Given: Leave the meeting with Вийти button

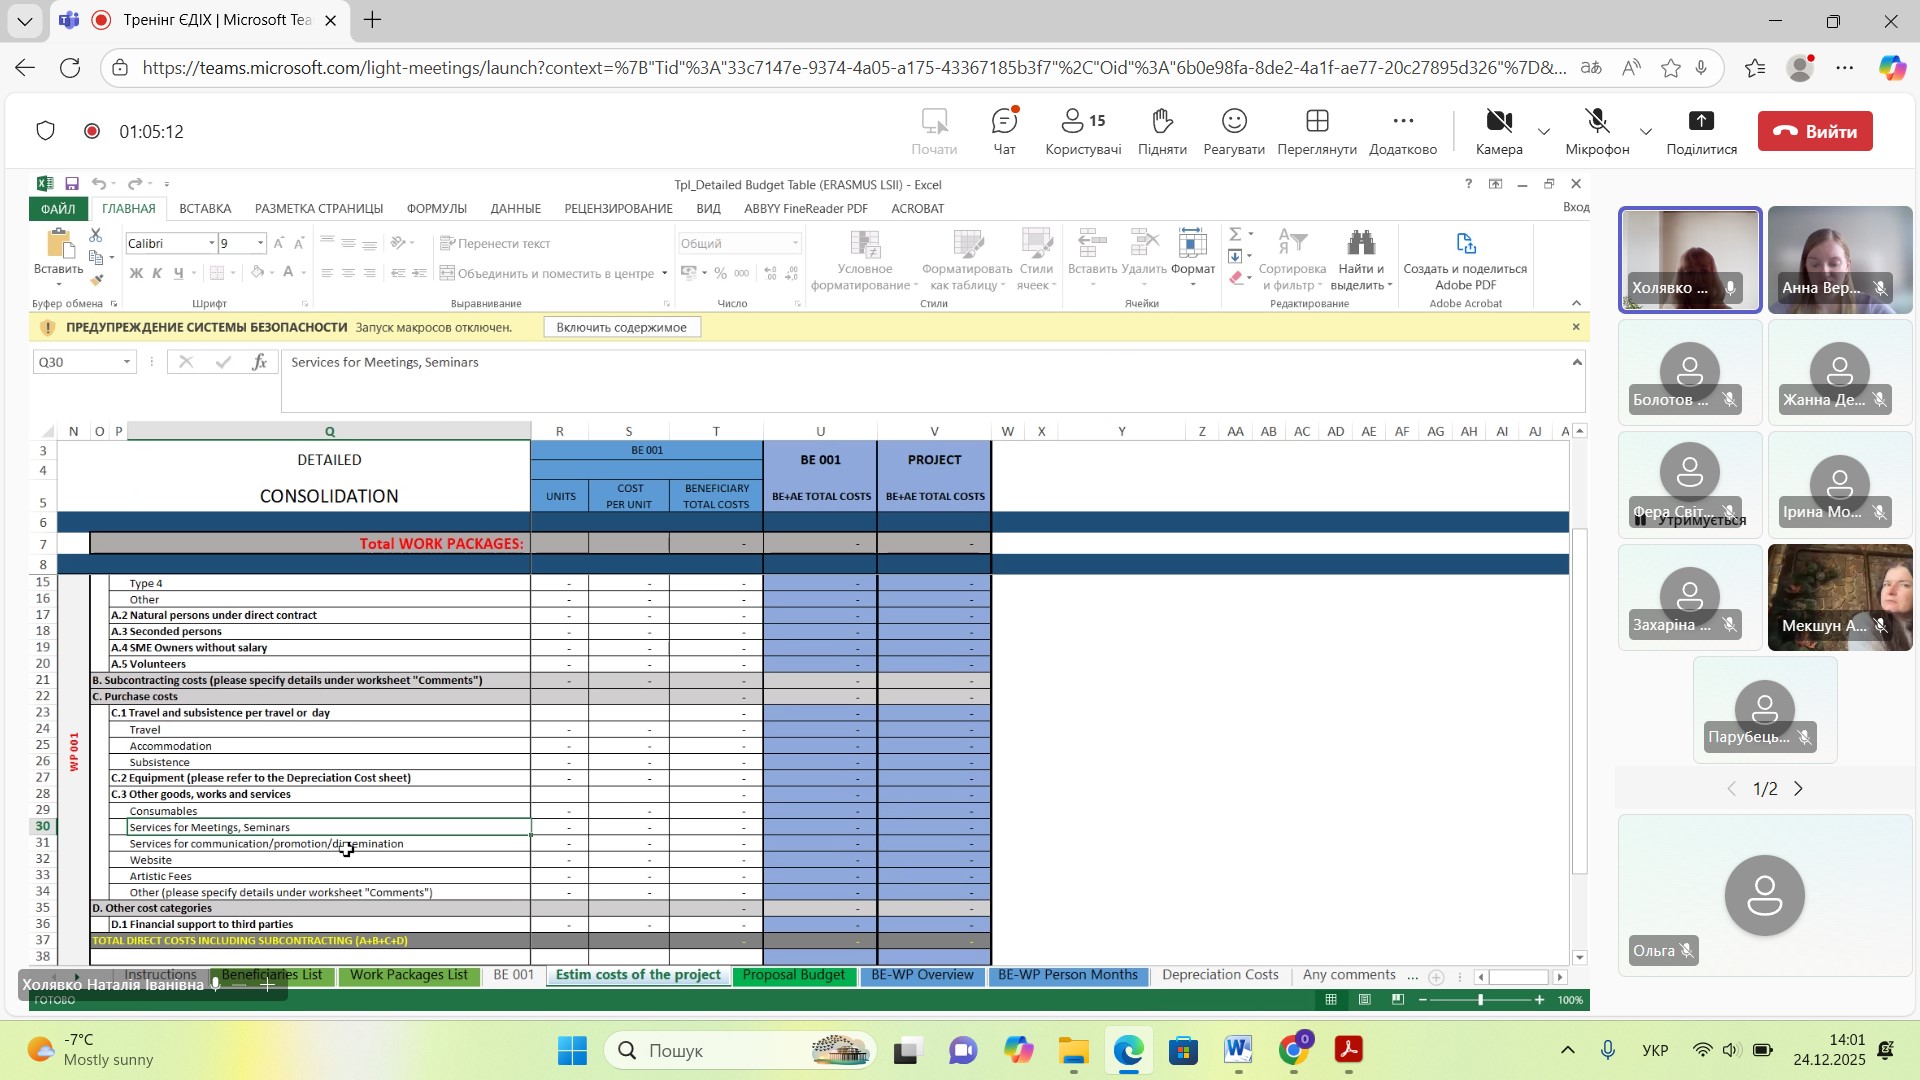Looking at the screenshot, I should (x=1815, y=131).
